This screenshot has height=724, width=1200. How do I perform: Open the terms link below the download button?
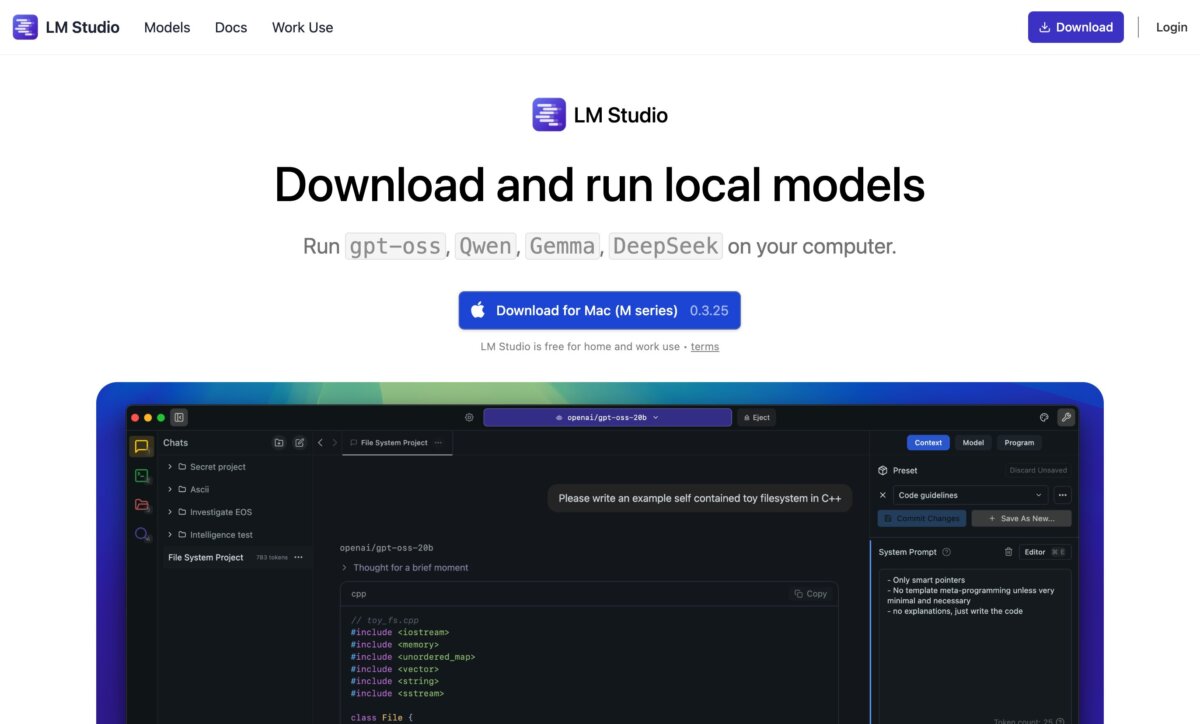pos(704,346)
